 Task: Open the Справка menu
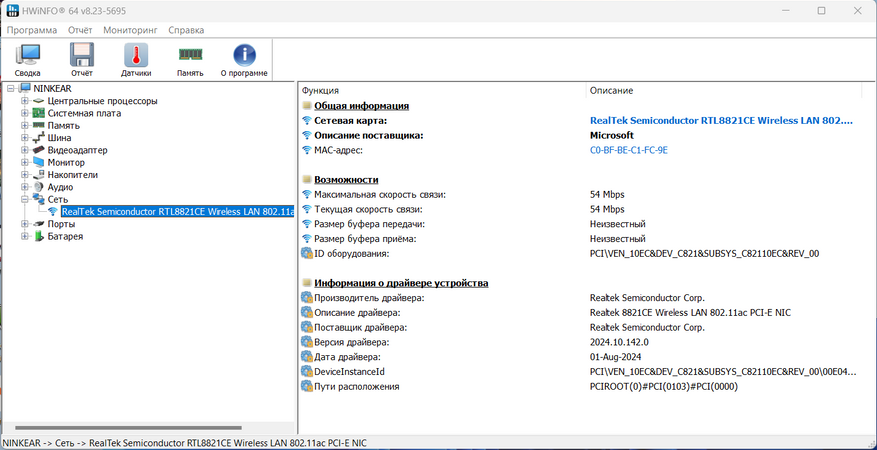tap(186, 30)
